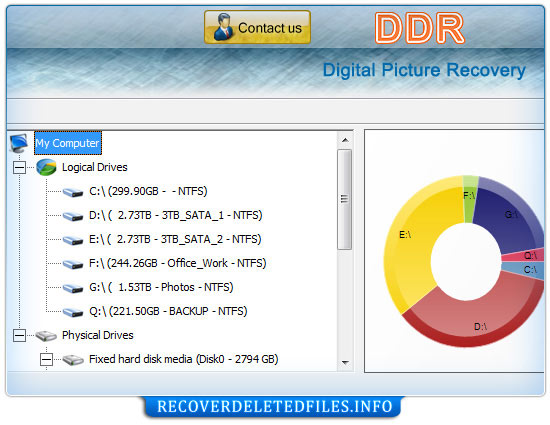Click the Physical Drives hard disk icon
550x425 pixels.
coord(46,336)
